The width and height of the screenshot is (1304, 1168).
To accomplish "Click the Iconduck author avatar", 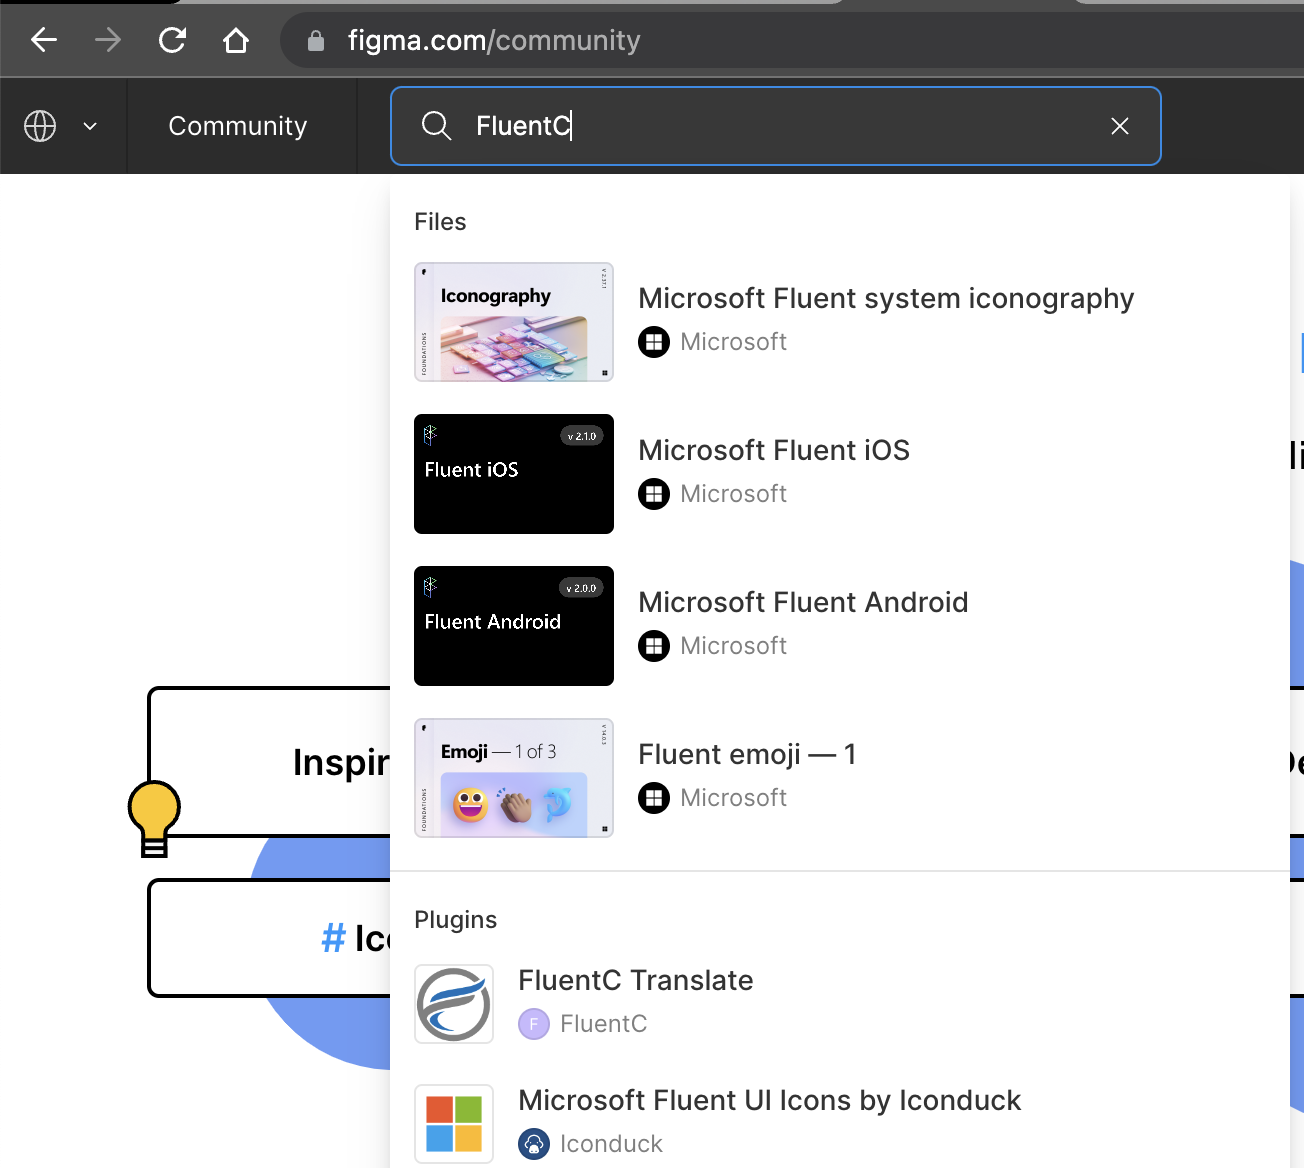I will pyautogui.click(x=534, y=1144).
